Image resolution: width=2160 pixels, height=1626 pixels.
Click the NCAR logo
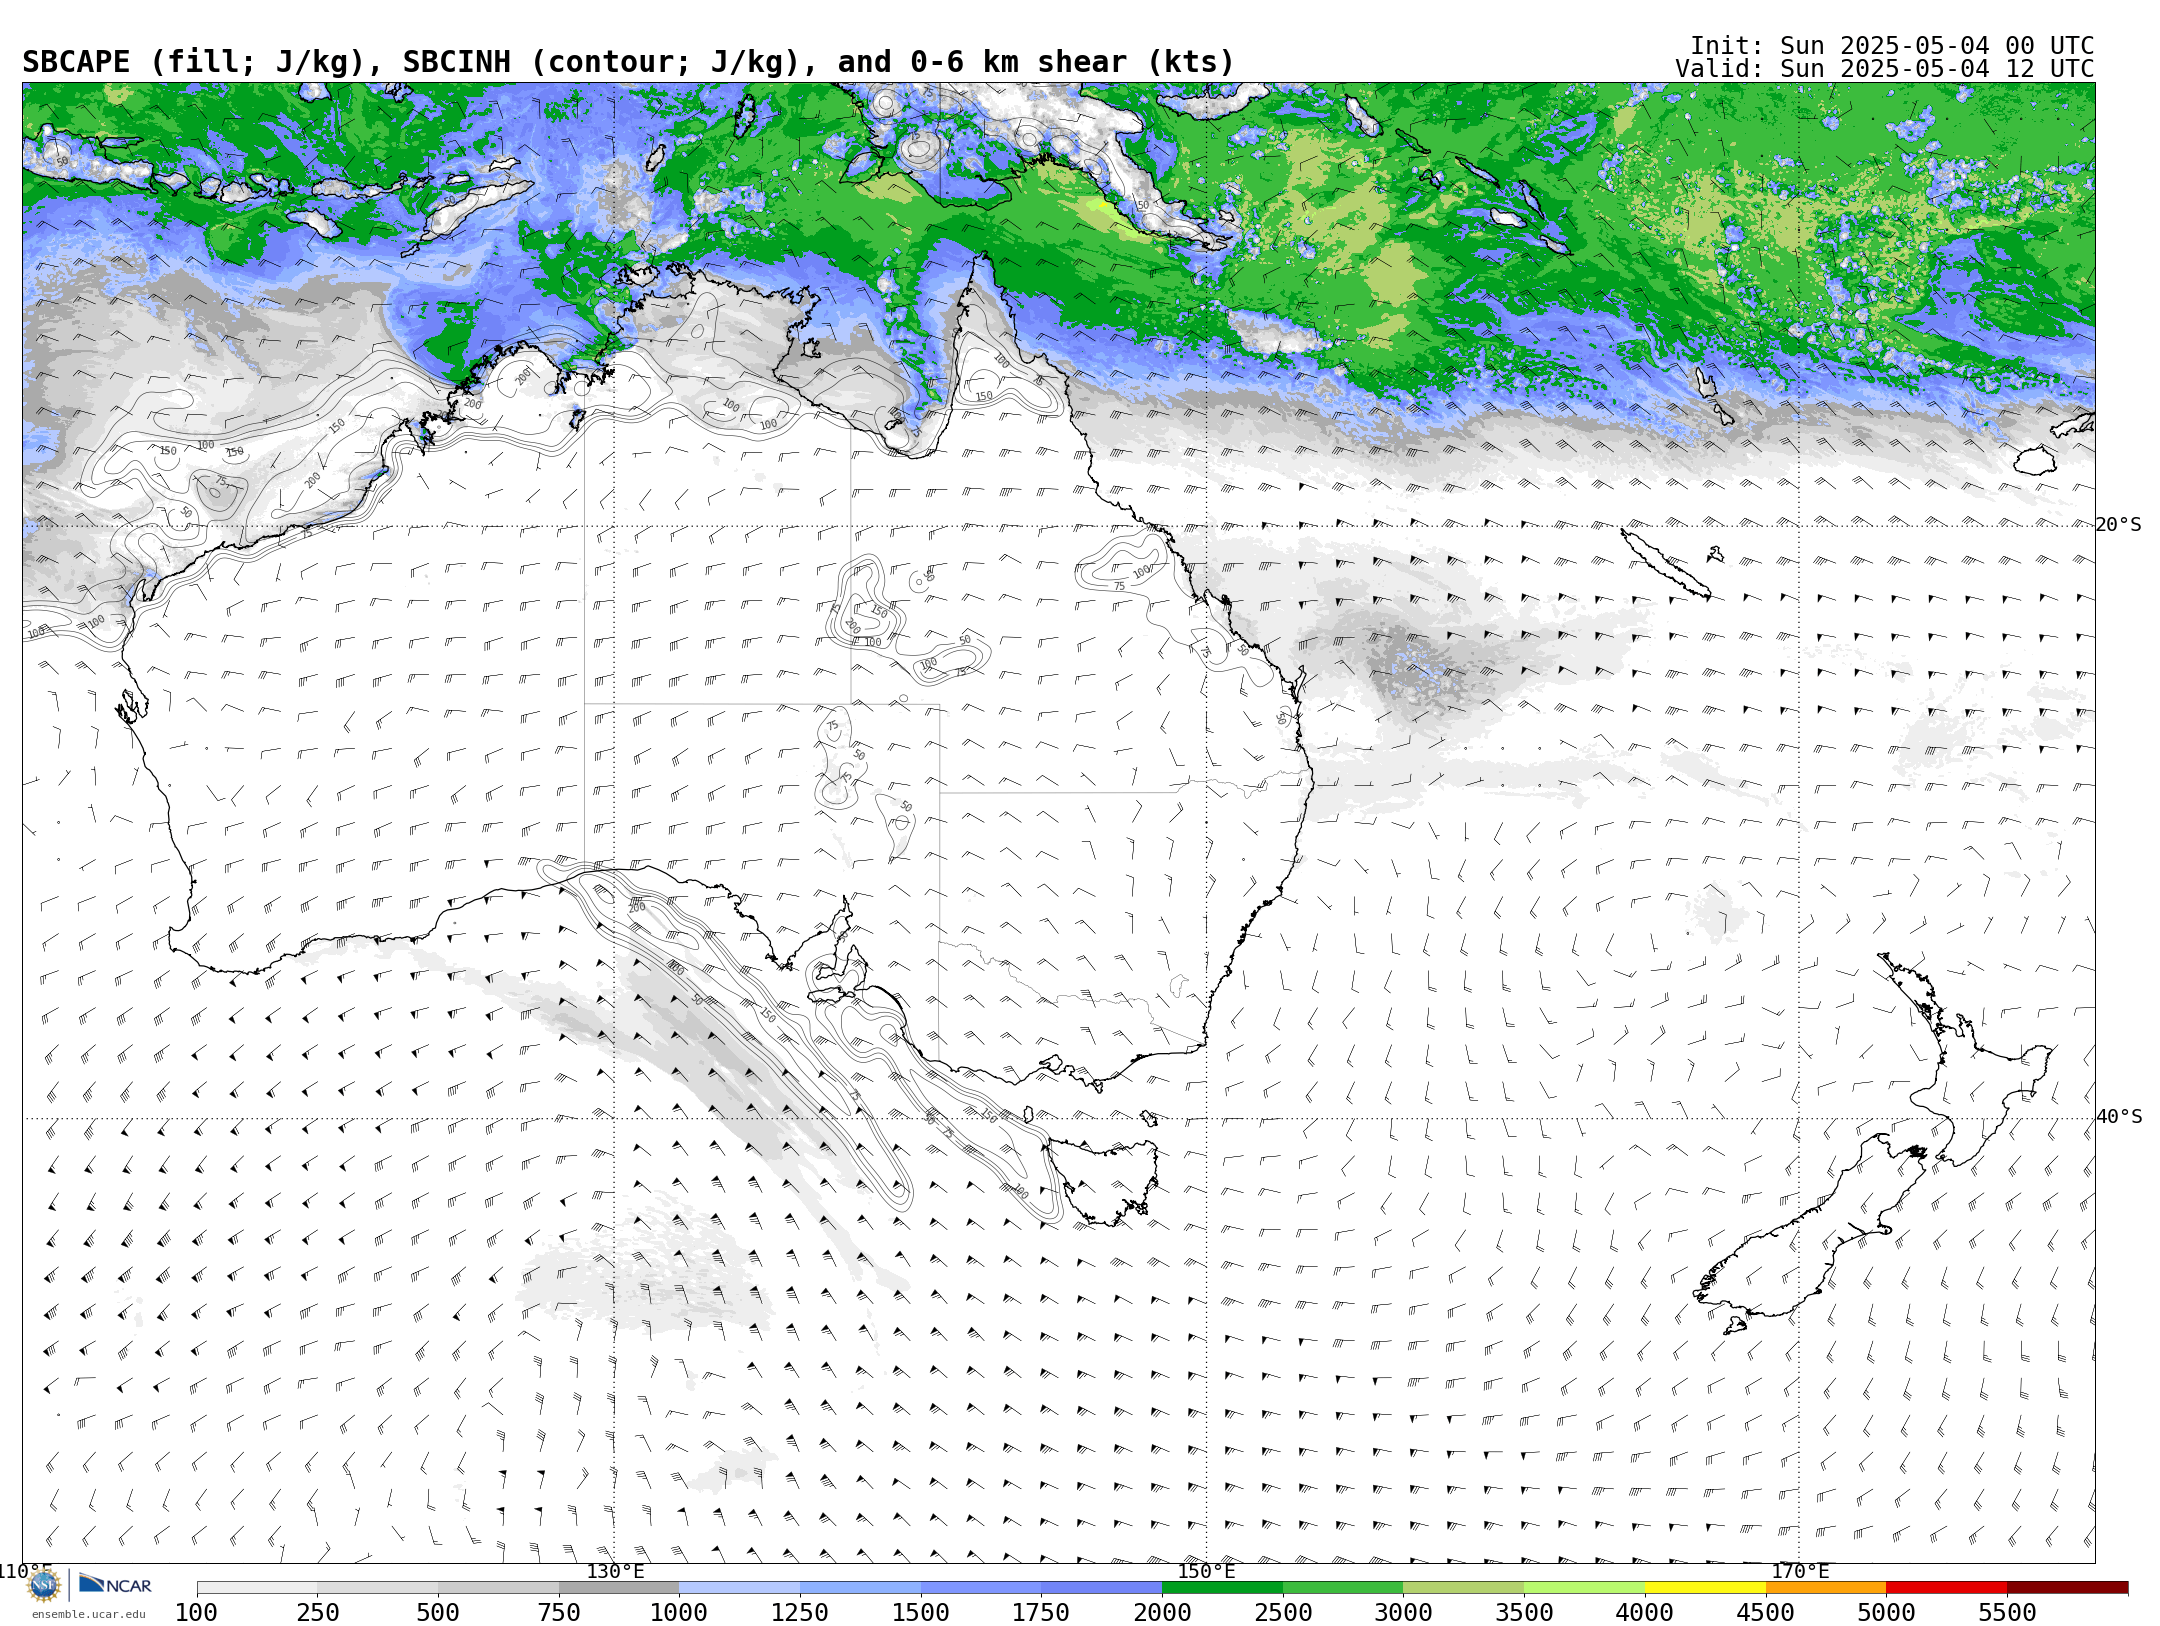click(115, 1585)
